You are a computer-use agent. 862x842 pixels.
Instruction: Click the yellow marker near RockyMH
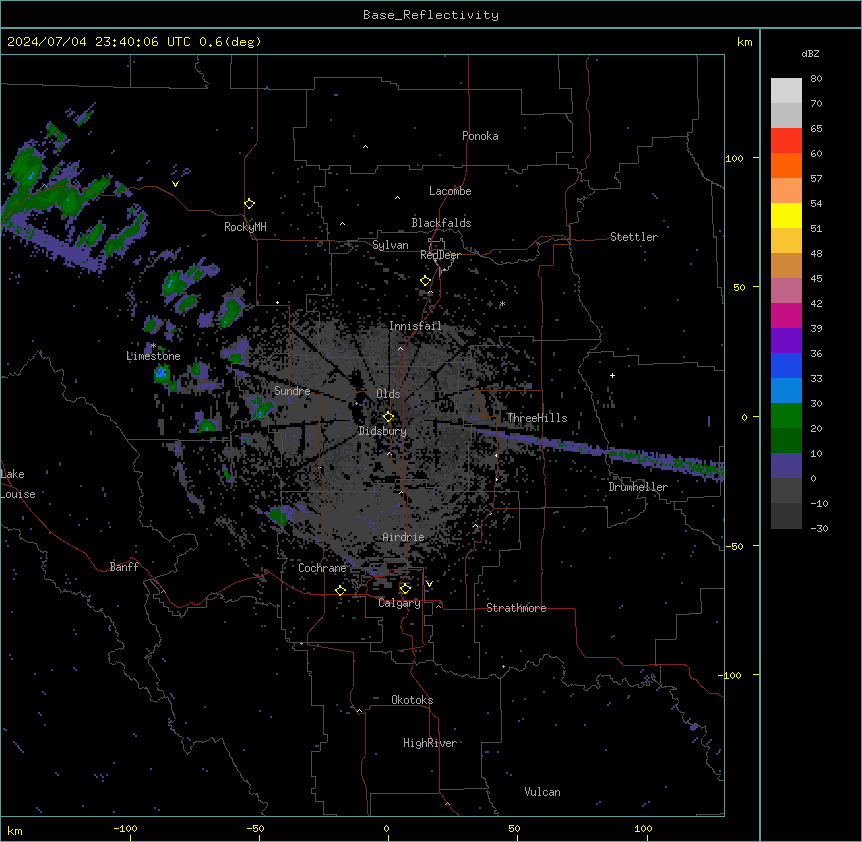coord(250,204)
